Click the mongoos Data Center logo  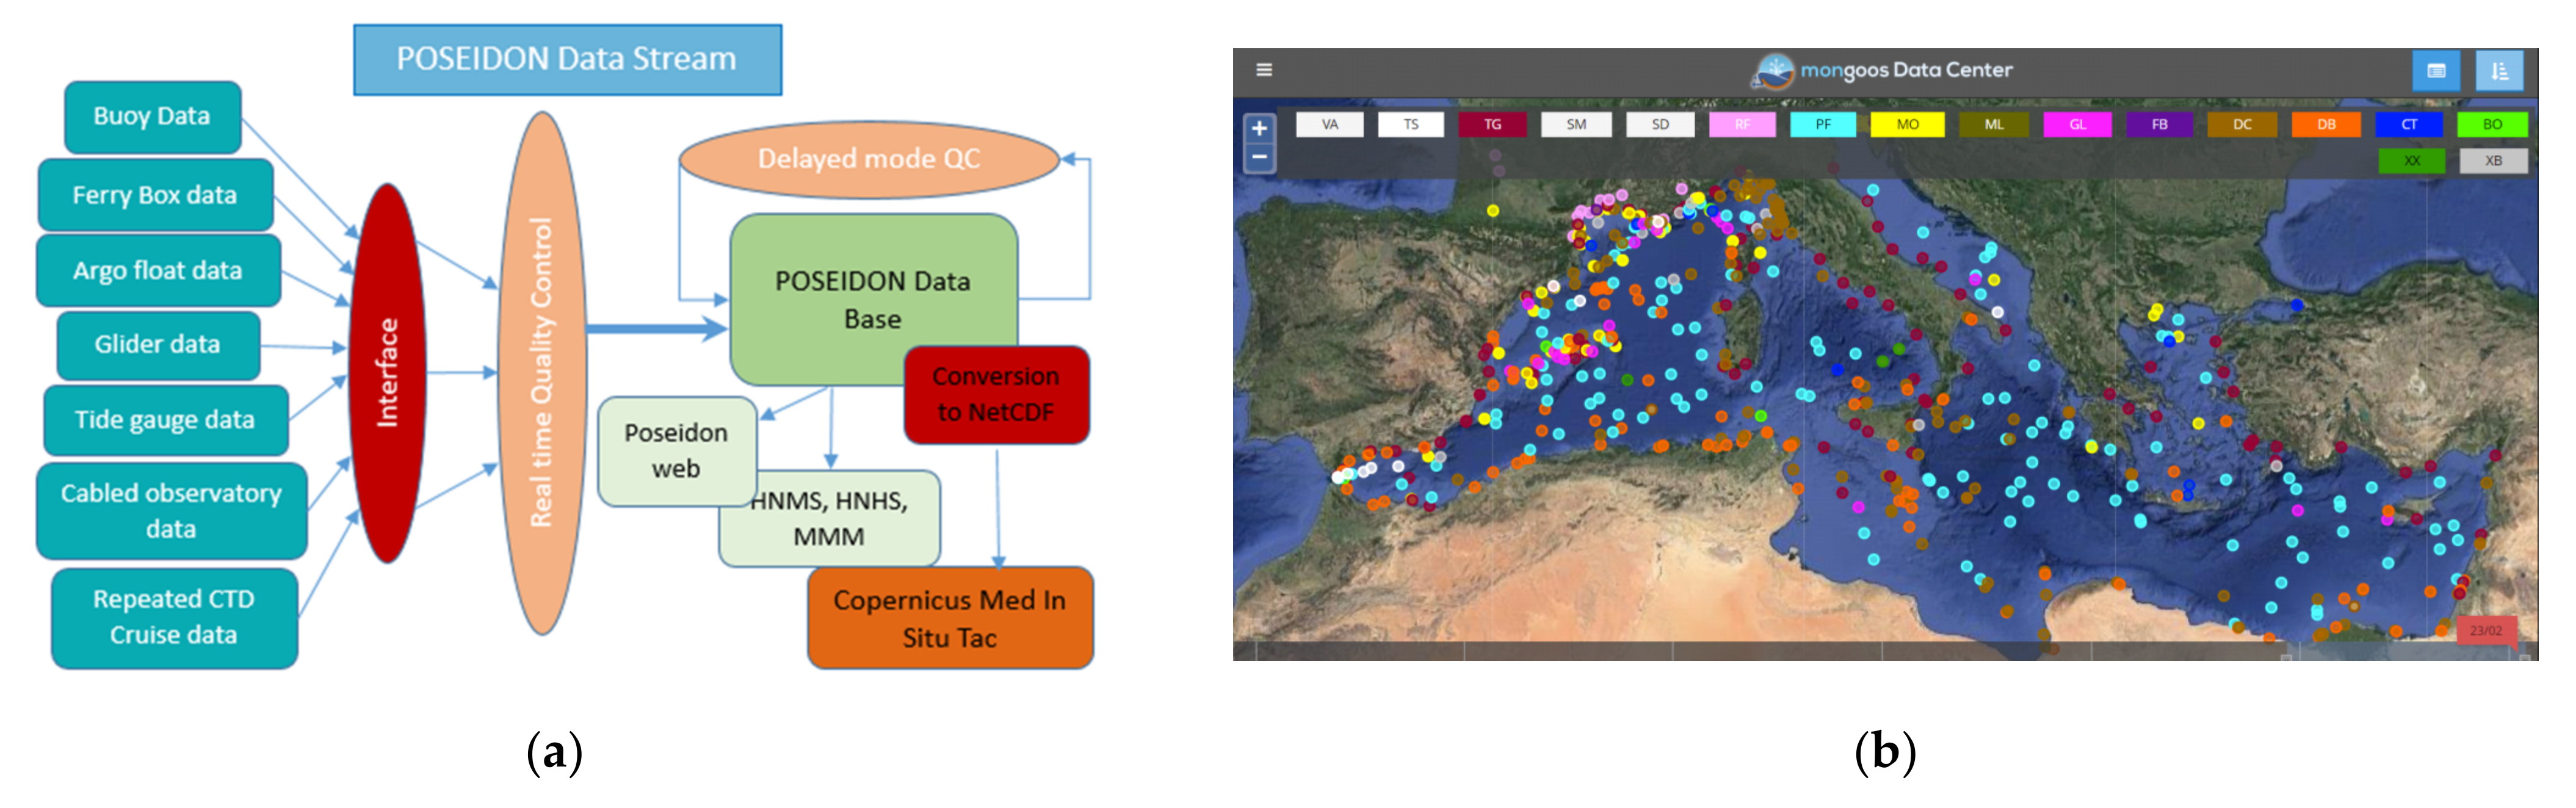[1774, 70]
